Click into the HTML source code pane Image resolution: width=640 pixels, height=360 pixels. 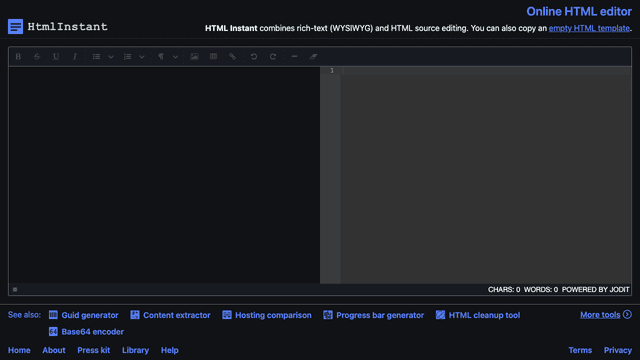[x=486, y=175]
